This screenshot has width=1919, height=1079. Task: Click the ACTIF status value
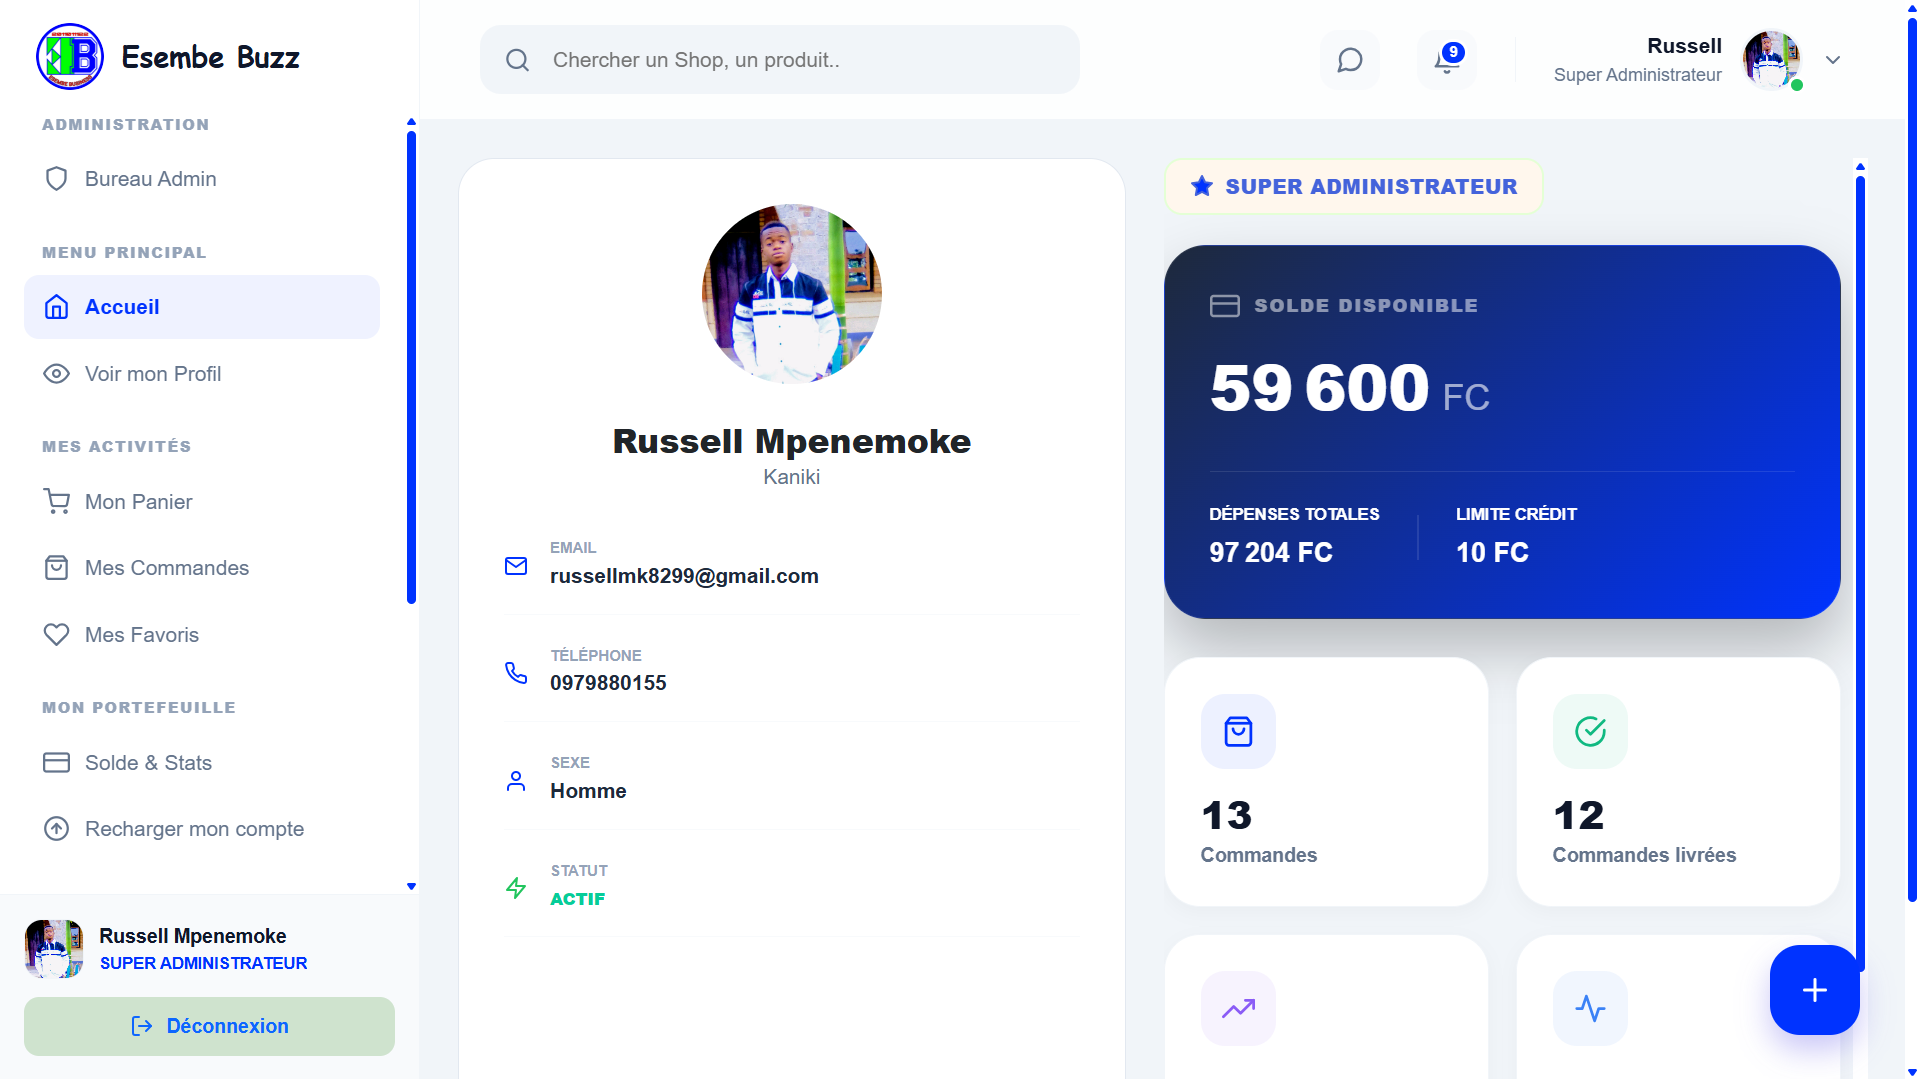point(578,899)
